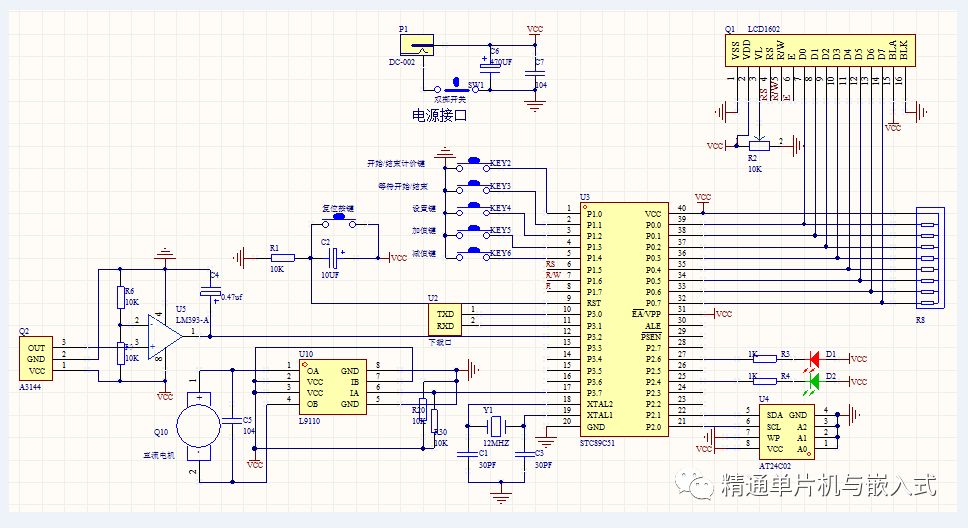Click the 'EA/VPP' pin label on U3
Image resolution: width=968 pixels, height=528 pixels.
coord(646,314)
